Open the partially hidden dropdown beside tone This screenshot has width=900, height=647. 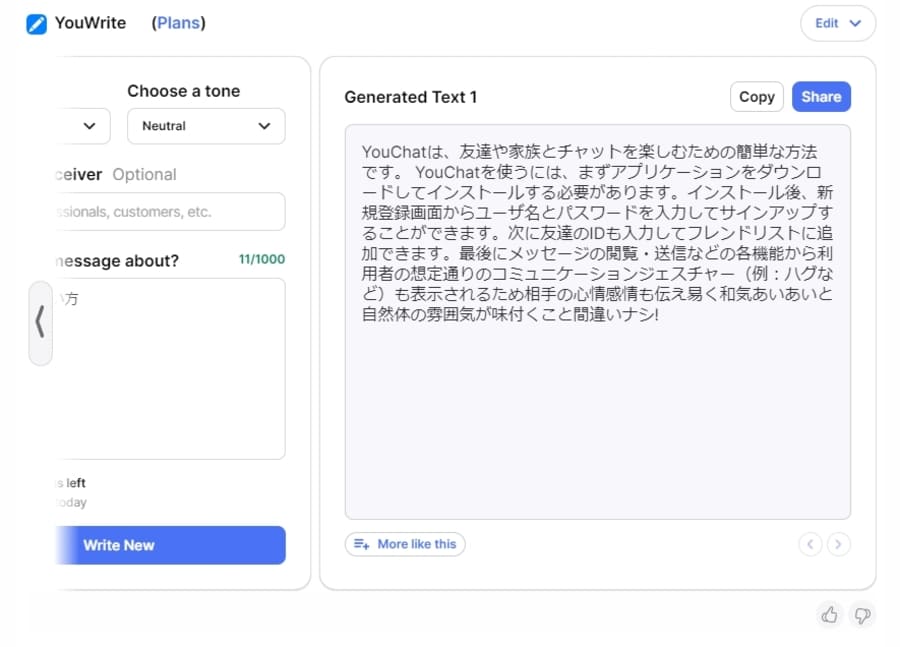pyautogui.click(x=84, y=126)
